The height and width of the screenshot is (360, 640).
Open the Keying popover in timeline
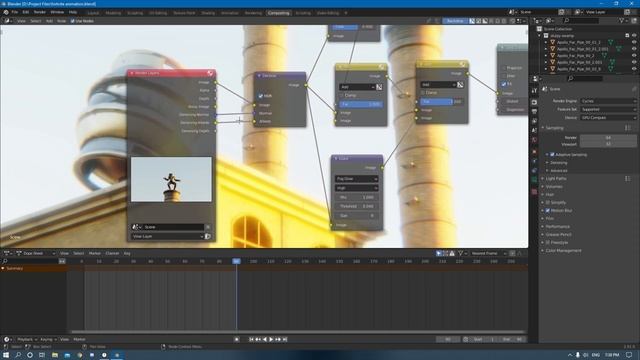click(x=48, y=339)
